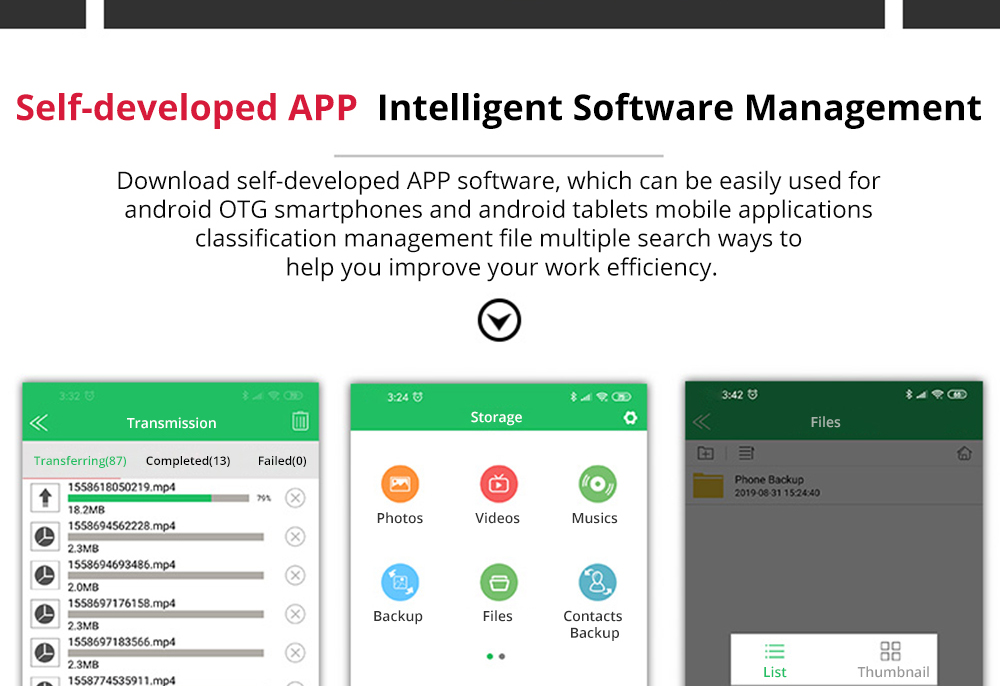The width and height of the screenshot is (1000, 686).
Task: Switch to the Failed(0) tab
Action: click(282, 461)
